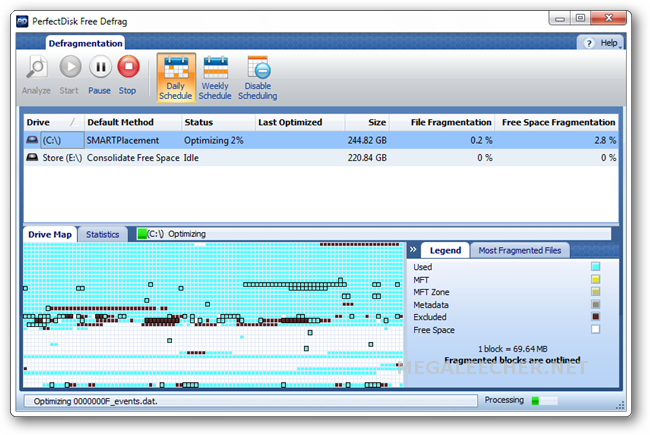
Task: Pause the optimization
Action: pyautogui.click(x=100, y=67)
